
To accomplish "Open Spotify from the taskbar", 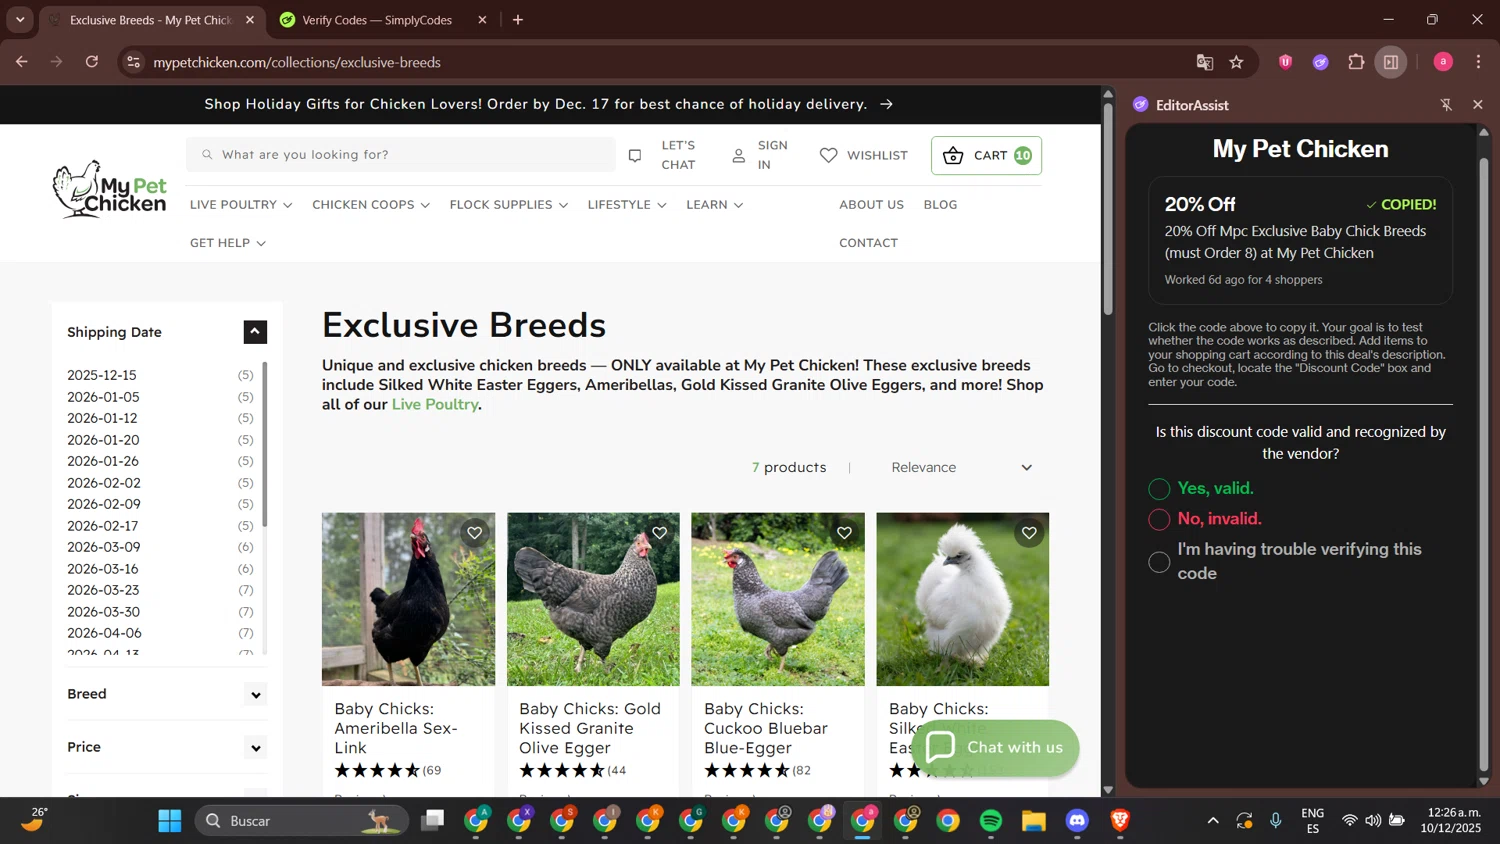I will (x=991, y=821).
